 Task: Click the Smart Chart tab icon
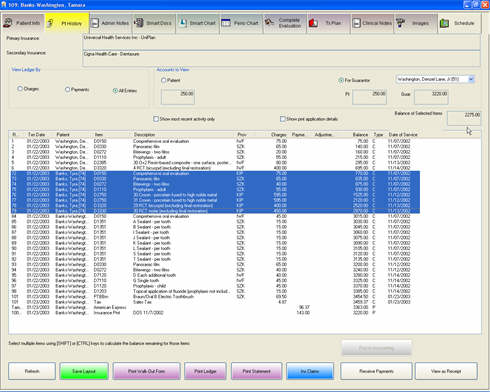[x=183, y=23]
